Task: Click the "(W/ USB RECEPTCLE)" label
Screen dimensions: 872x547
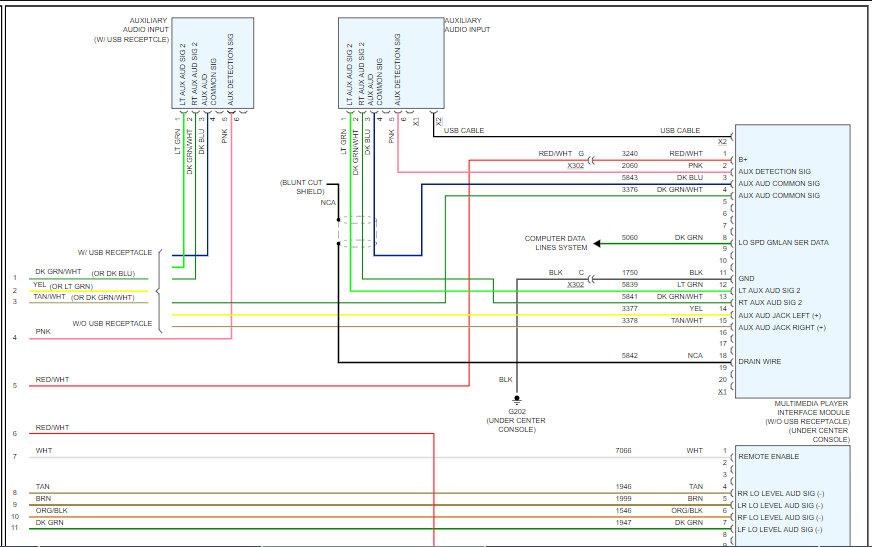Action: [131, 39]
